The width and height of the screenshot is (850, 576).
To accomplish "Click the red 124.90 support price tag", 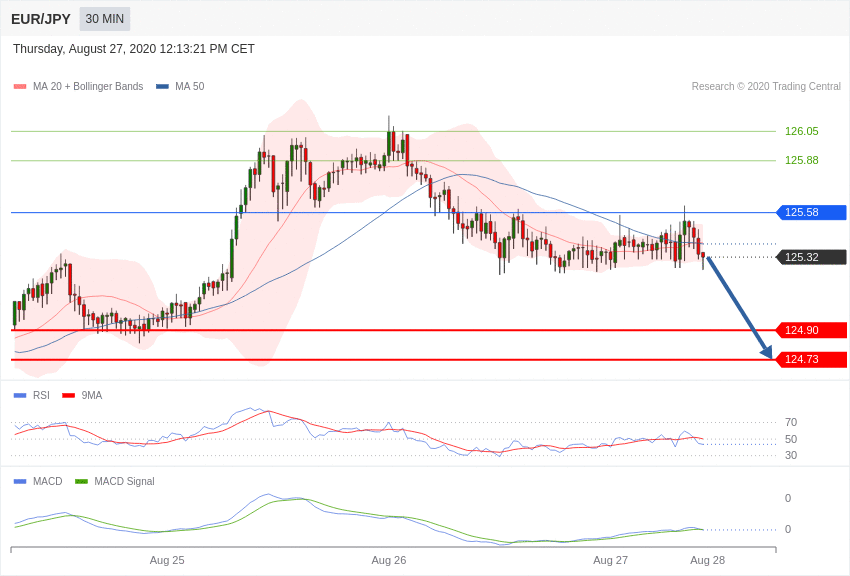I will [812, 330].
